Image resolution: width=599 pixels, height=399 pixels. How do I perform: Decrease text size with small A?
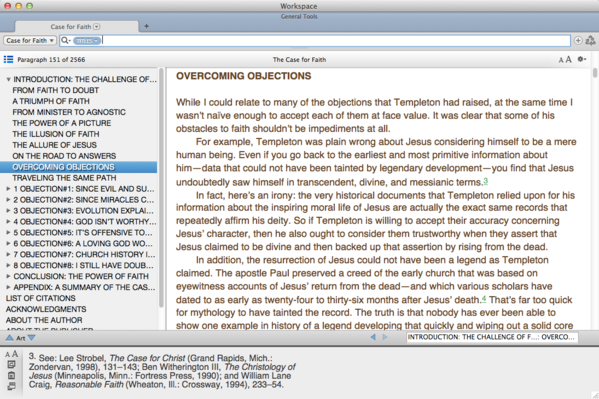click(561, 60)
